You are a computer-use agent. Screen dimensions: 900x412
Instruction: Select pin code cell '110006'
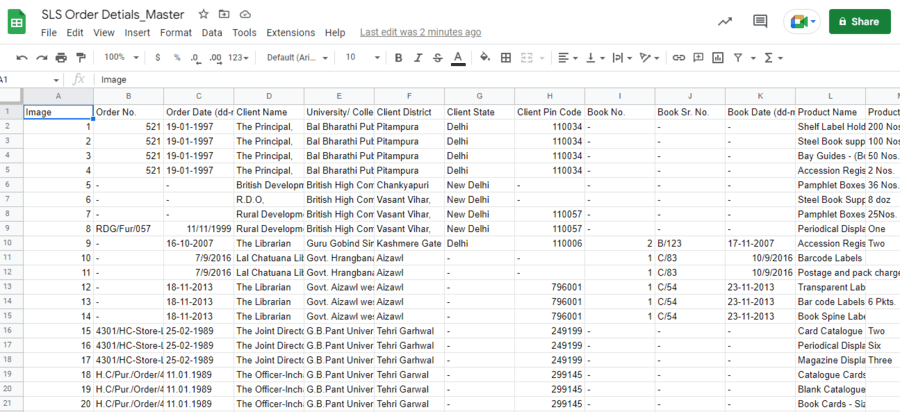[x=550, y=243]
